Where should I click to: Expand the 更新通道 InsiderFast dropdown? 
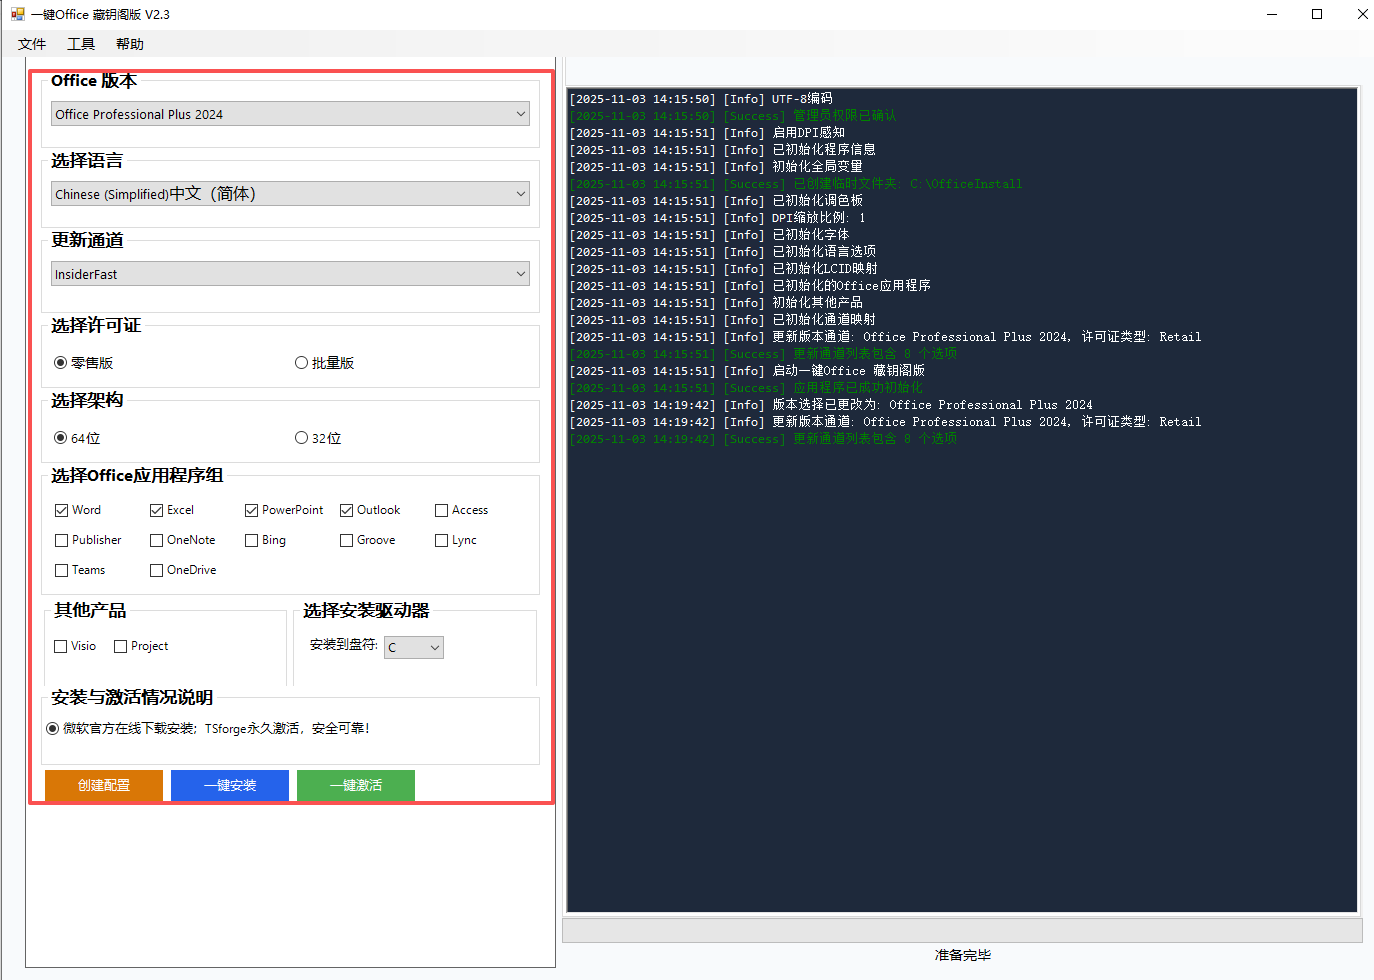tap(290, 274)
